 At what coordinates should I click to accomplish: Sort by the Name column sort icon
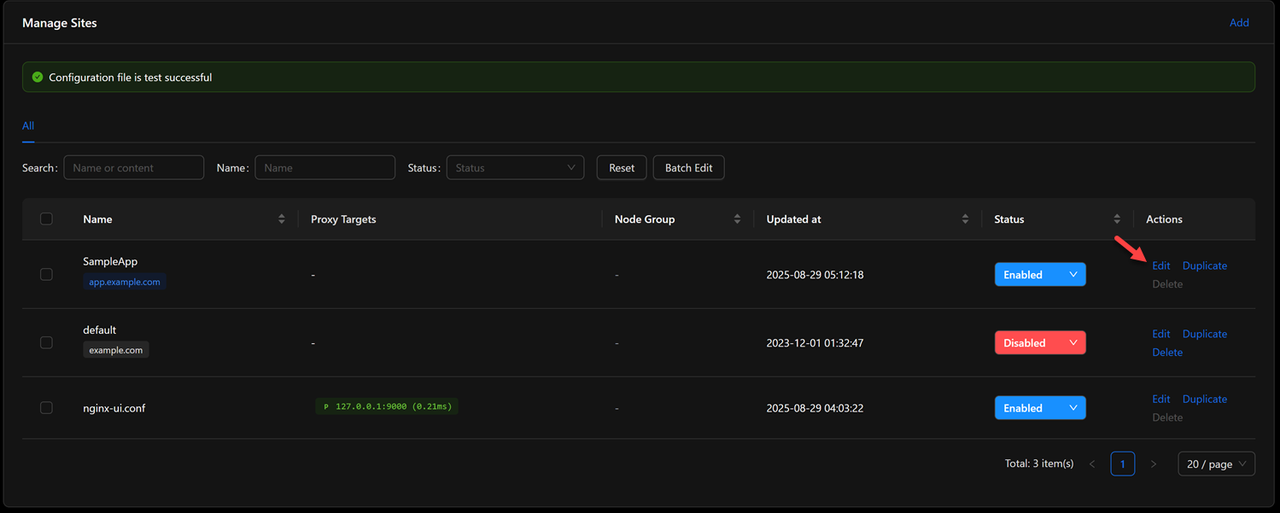coord(282,219)
